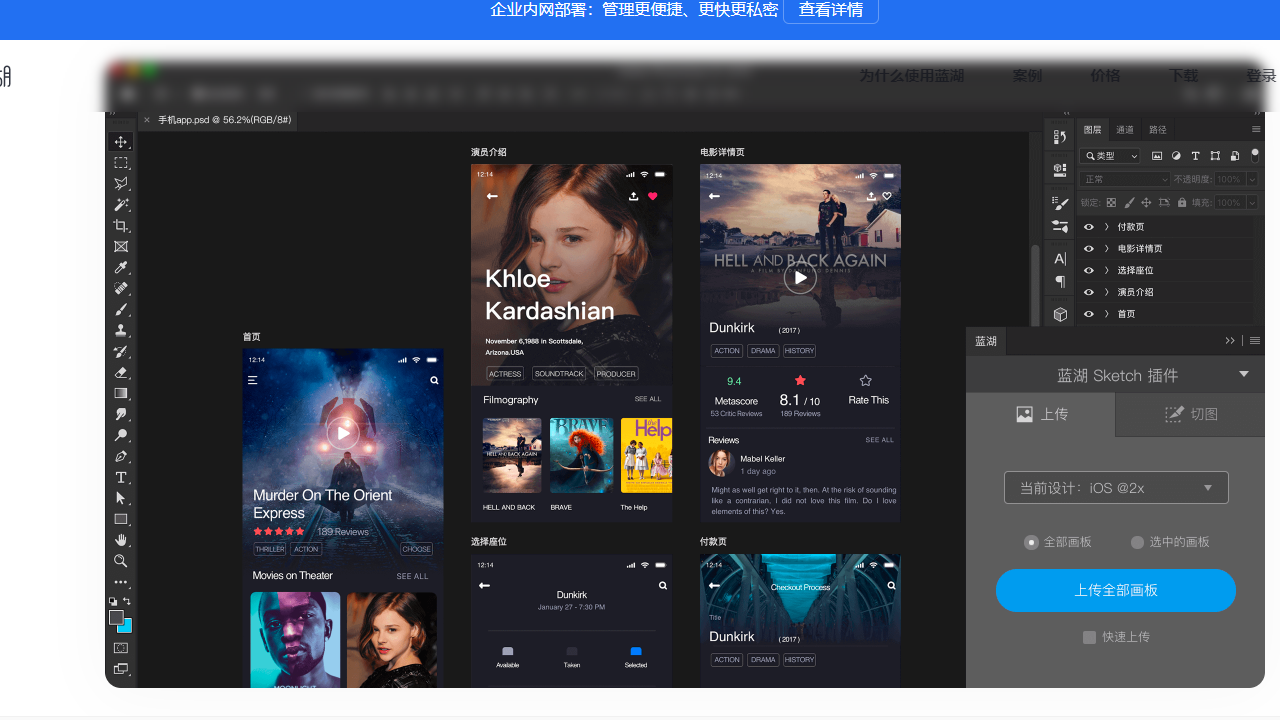Expand the 选择座位 layer group
The image size is (1280, 720).
[1106, 270]
